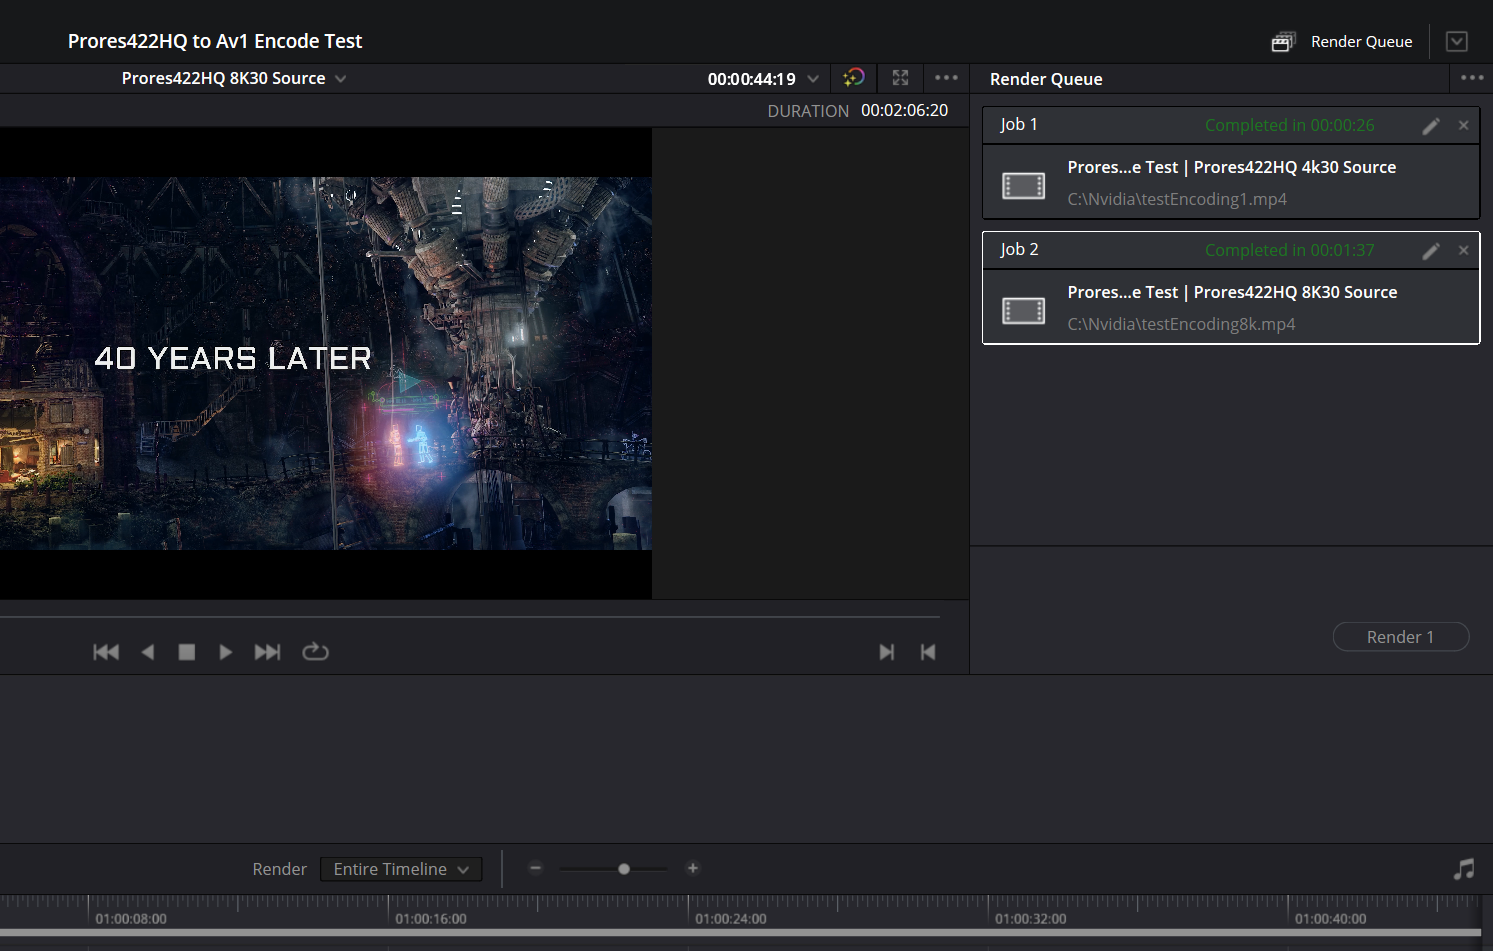This screenshot has width=1493, height=951.
Task: Open the Entire Timeline render range dropdown
Action: [401, 869]
